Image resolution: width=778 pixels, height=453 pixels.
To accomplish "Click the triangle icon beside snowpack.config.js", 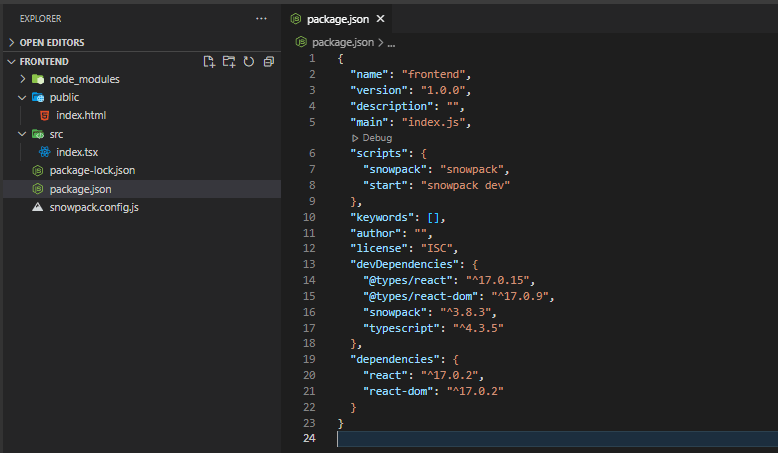I will [x=38, y=207].
